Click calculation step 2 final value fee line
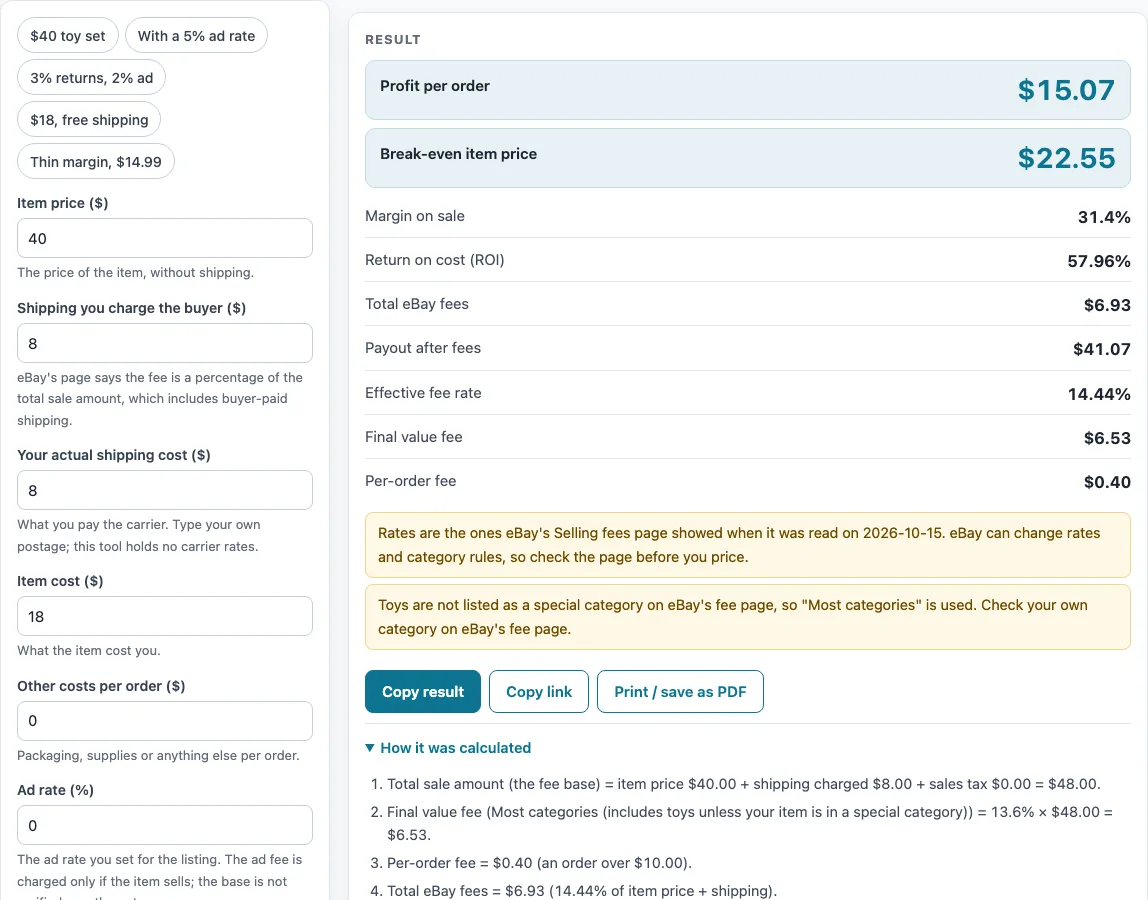The image size is (1148, 900). (x=750, y=823)
